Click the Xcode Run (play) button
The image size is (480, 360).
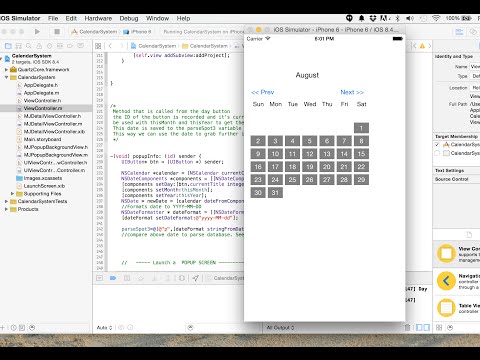point(37,32)
